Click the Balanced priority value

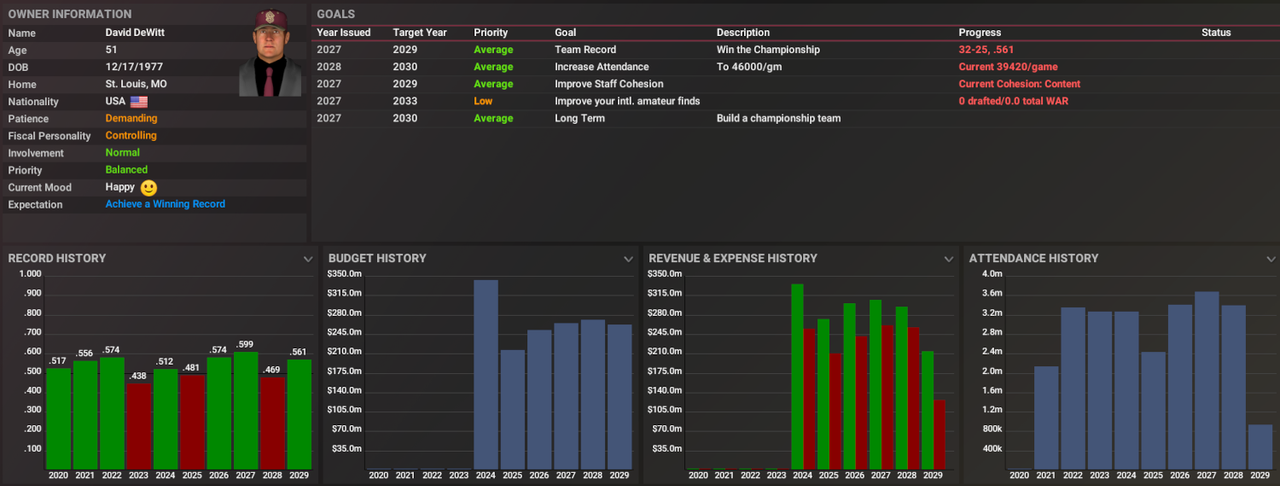coord(126,170)
